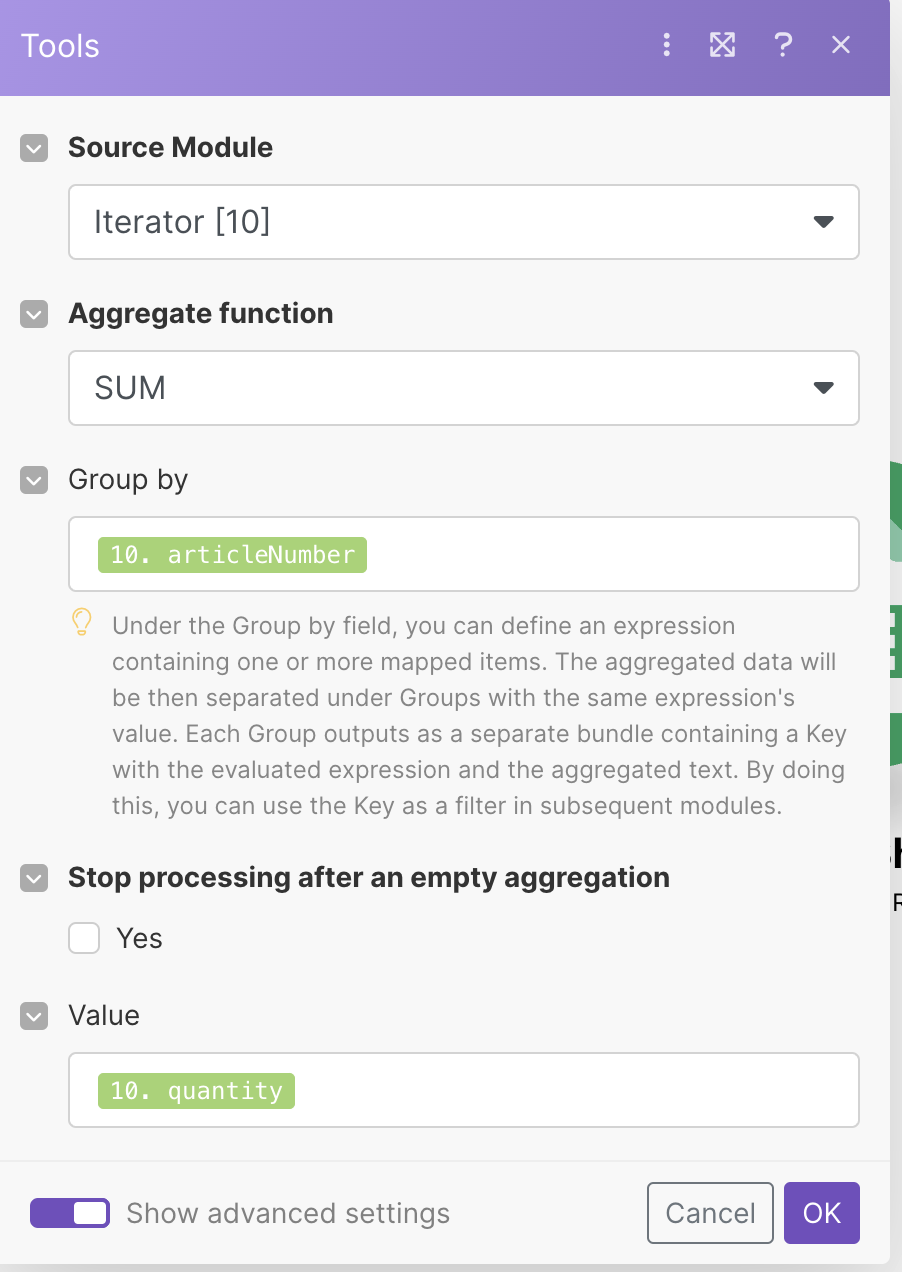Open the three-dot options menu in the Tools header

(x=666, y=45)
